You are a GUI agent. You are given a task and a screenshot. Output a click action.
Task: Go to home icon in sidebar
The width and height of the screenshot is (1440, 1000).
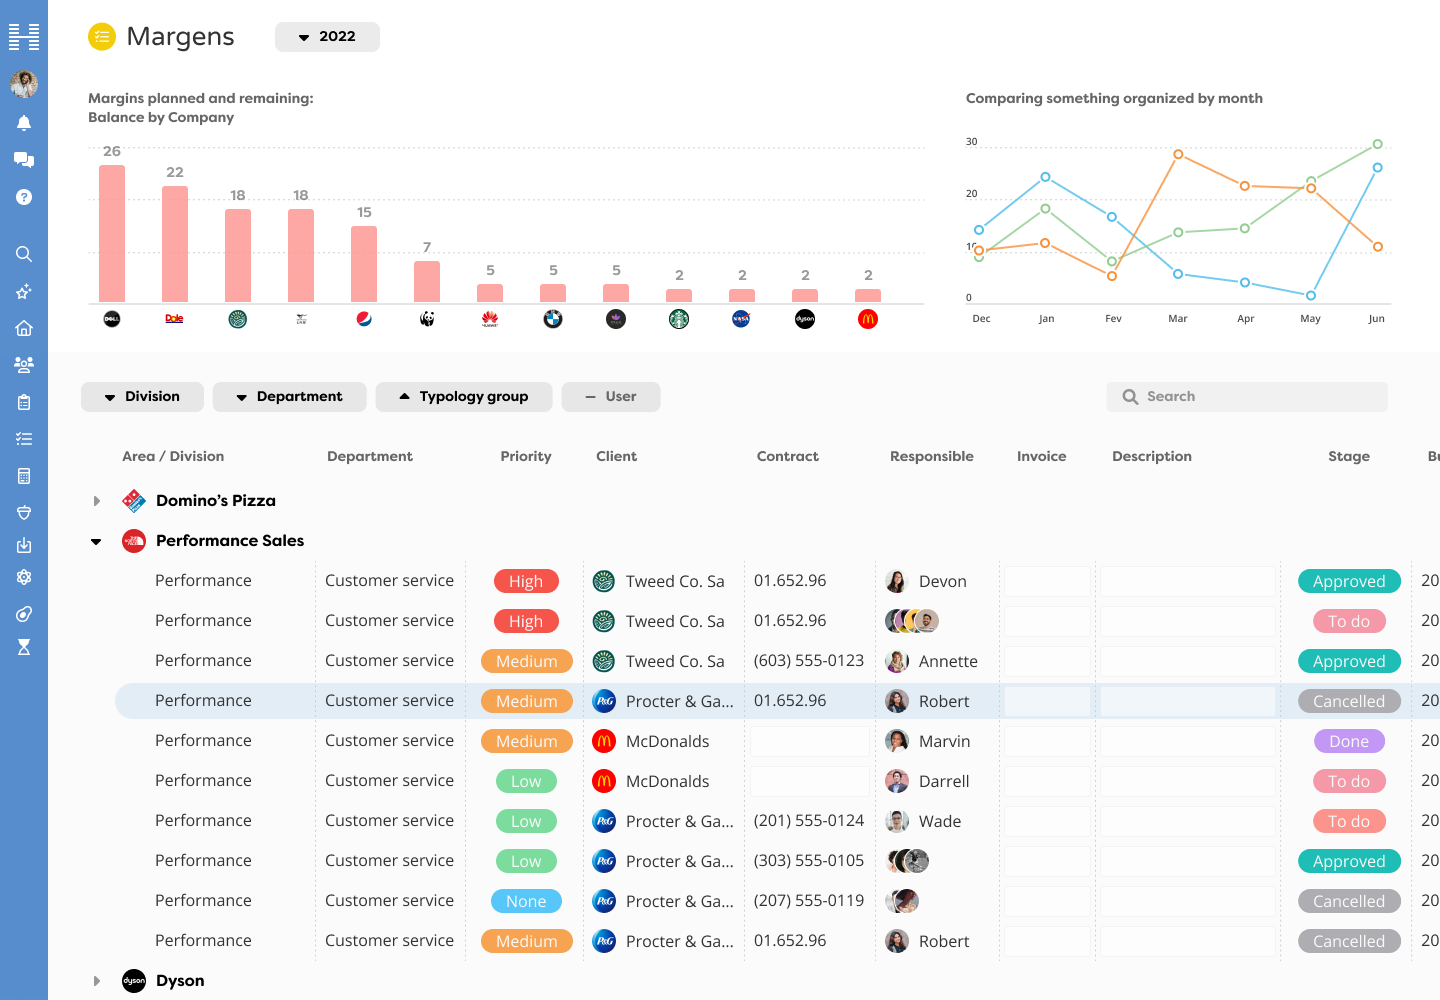pyautogui.click(x=24, y=328)
